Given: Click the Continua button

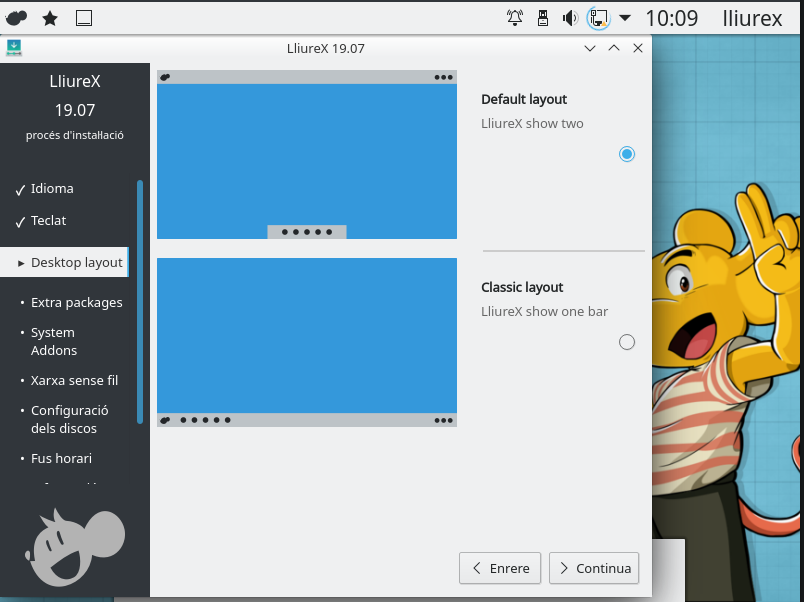Looking at the screenshot, I should pyautogui.click(x=594, y=568).
